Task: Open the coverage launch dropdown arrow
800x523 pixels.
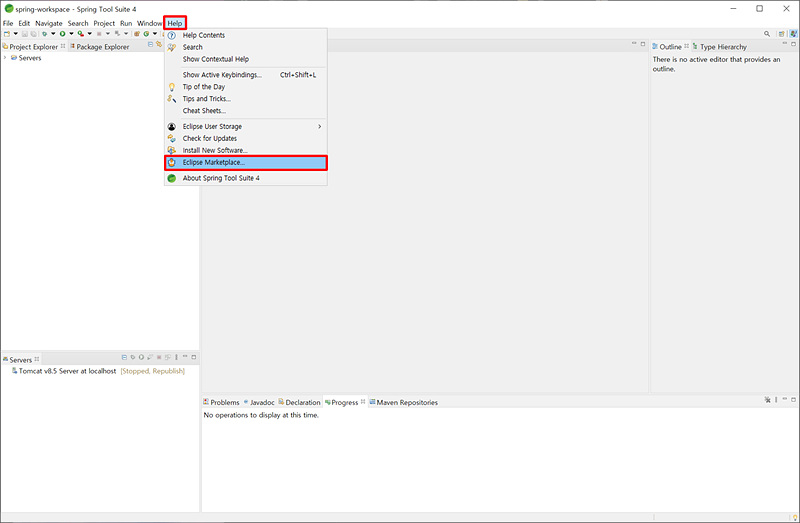Action: [x=90, y=34]
